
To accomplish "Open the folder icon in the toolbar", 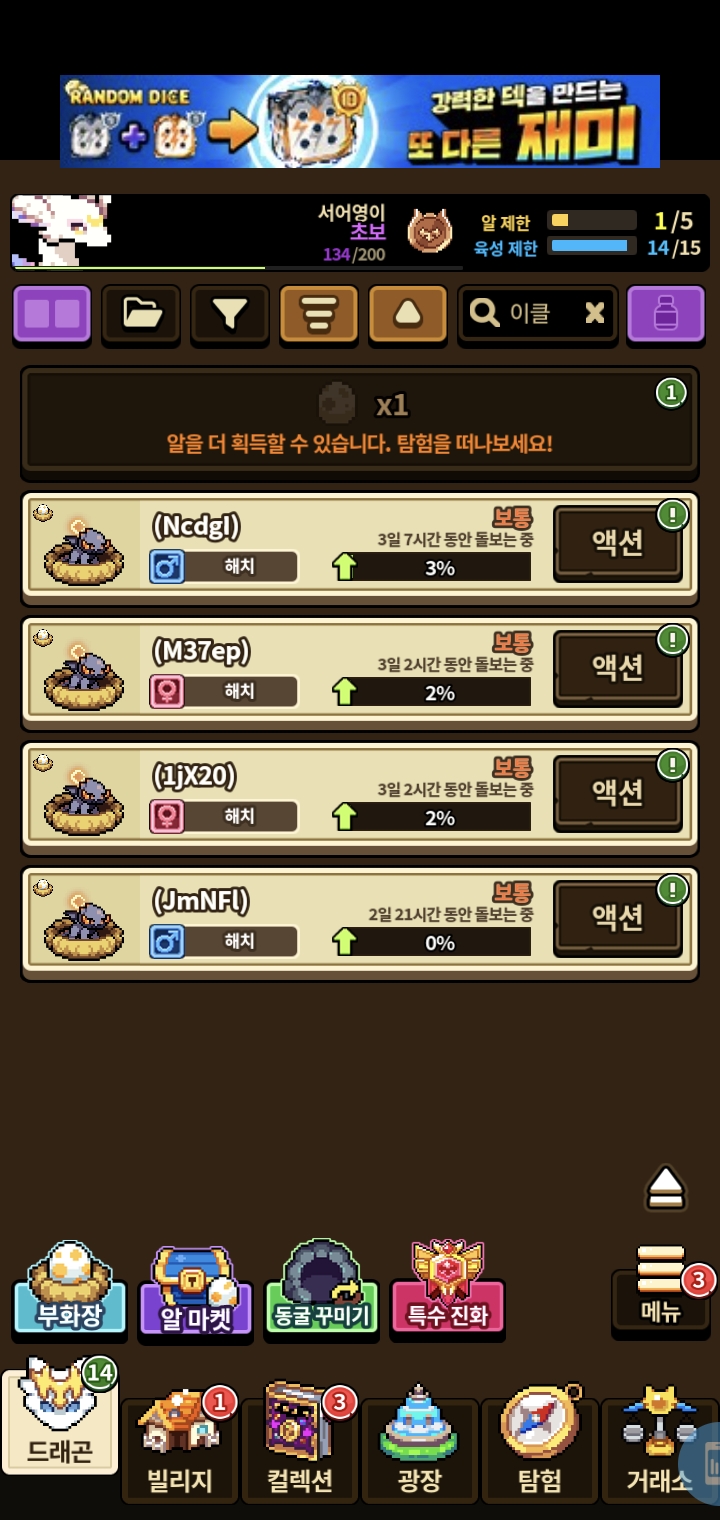I will point(141,315).
